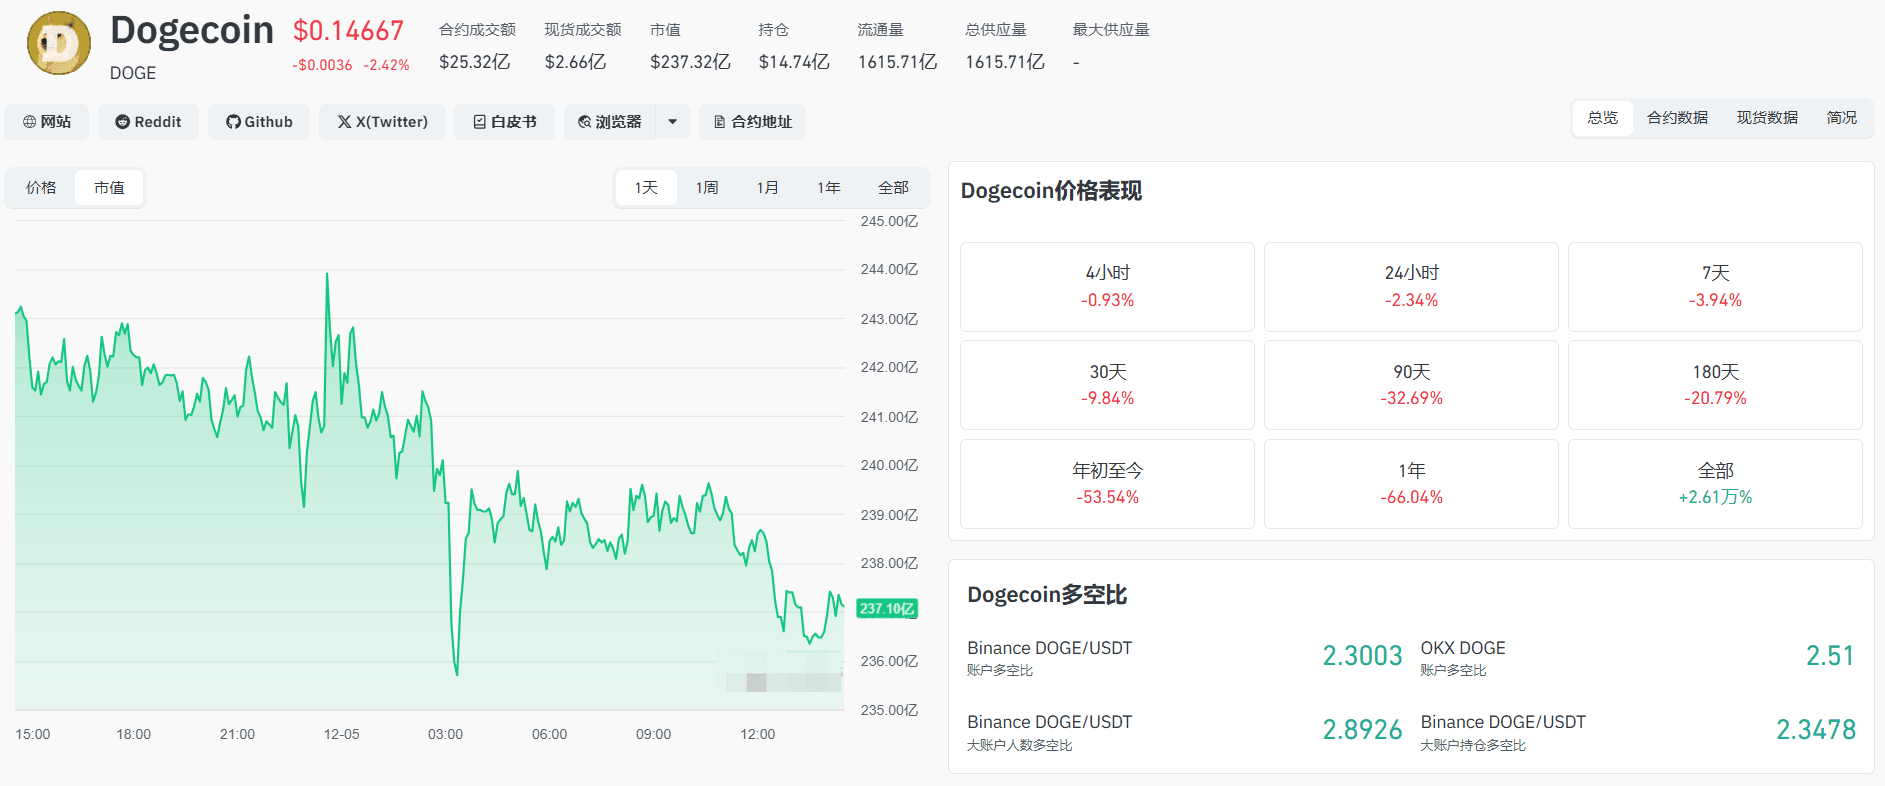This screenshot has width=1885, height=786.
Task: Click the 总供应量 header label
Action: 995,30
